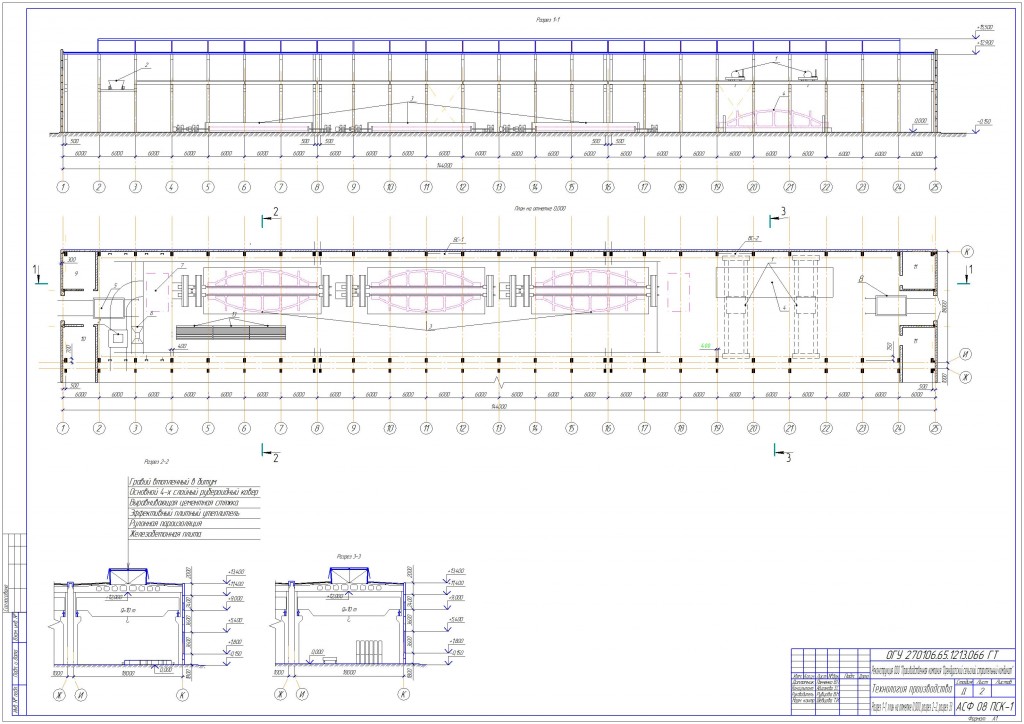Select the note "Эффективный плитный утеплитель"
Image resolution: width=1024 pixels, height=724 pixels.
coord(185,513)
